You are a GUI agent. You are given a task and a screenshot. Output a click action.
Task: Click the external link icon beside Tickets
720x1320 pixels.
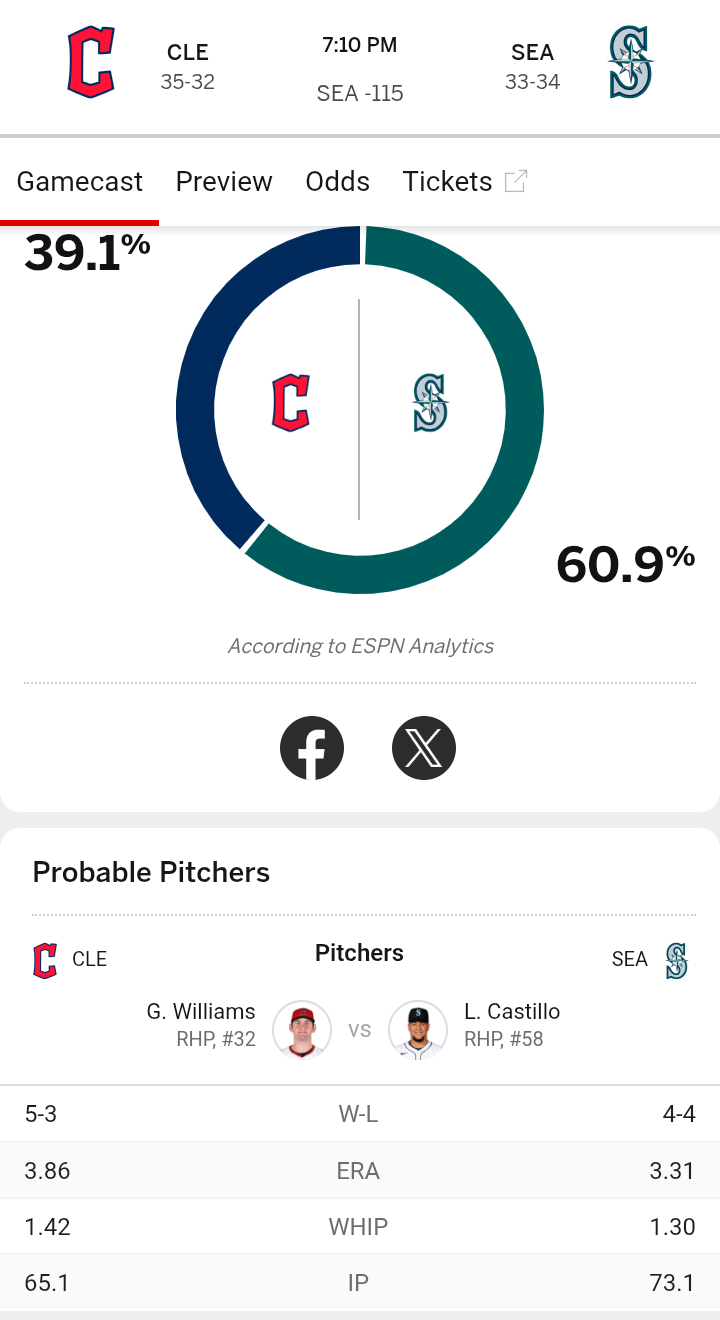(x=516, y=181)
